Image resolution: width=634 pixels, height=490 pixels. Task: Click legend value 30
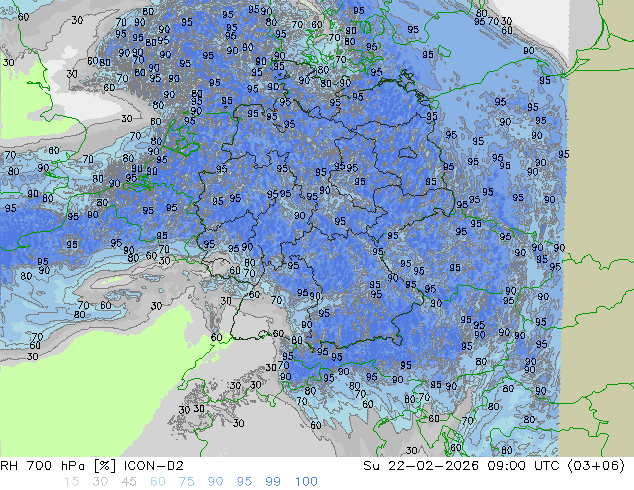pos(100,482)
